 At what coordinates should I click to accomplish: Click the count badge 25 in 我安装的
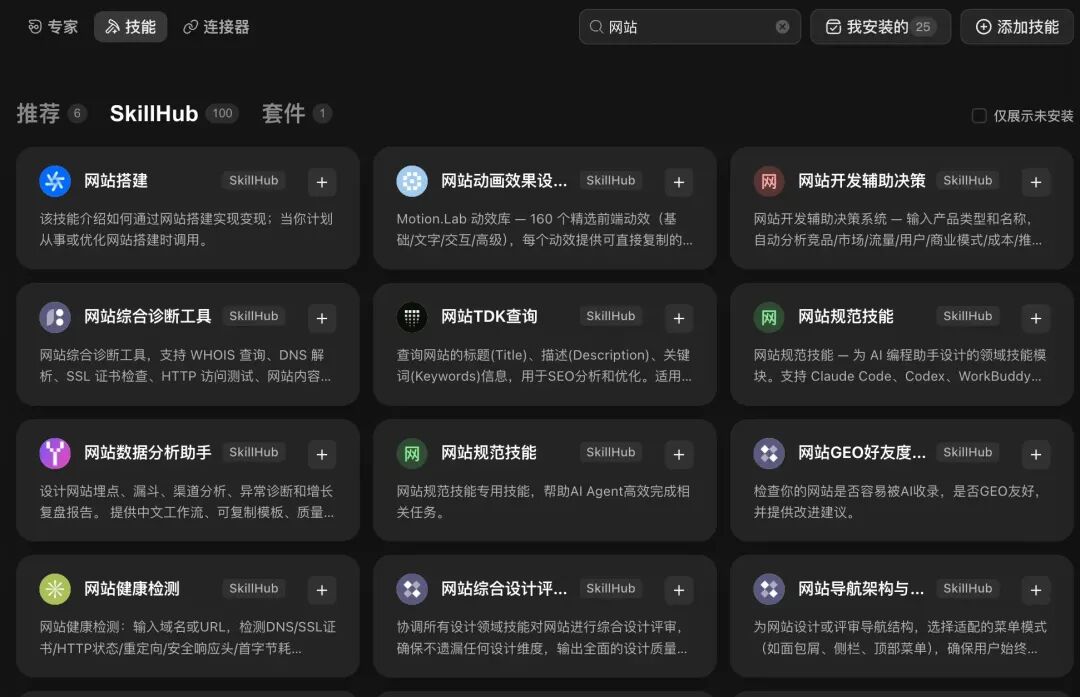pyautogui.click(x=923, y=27)
